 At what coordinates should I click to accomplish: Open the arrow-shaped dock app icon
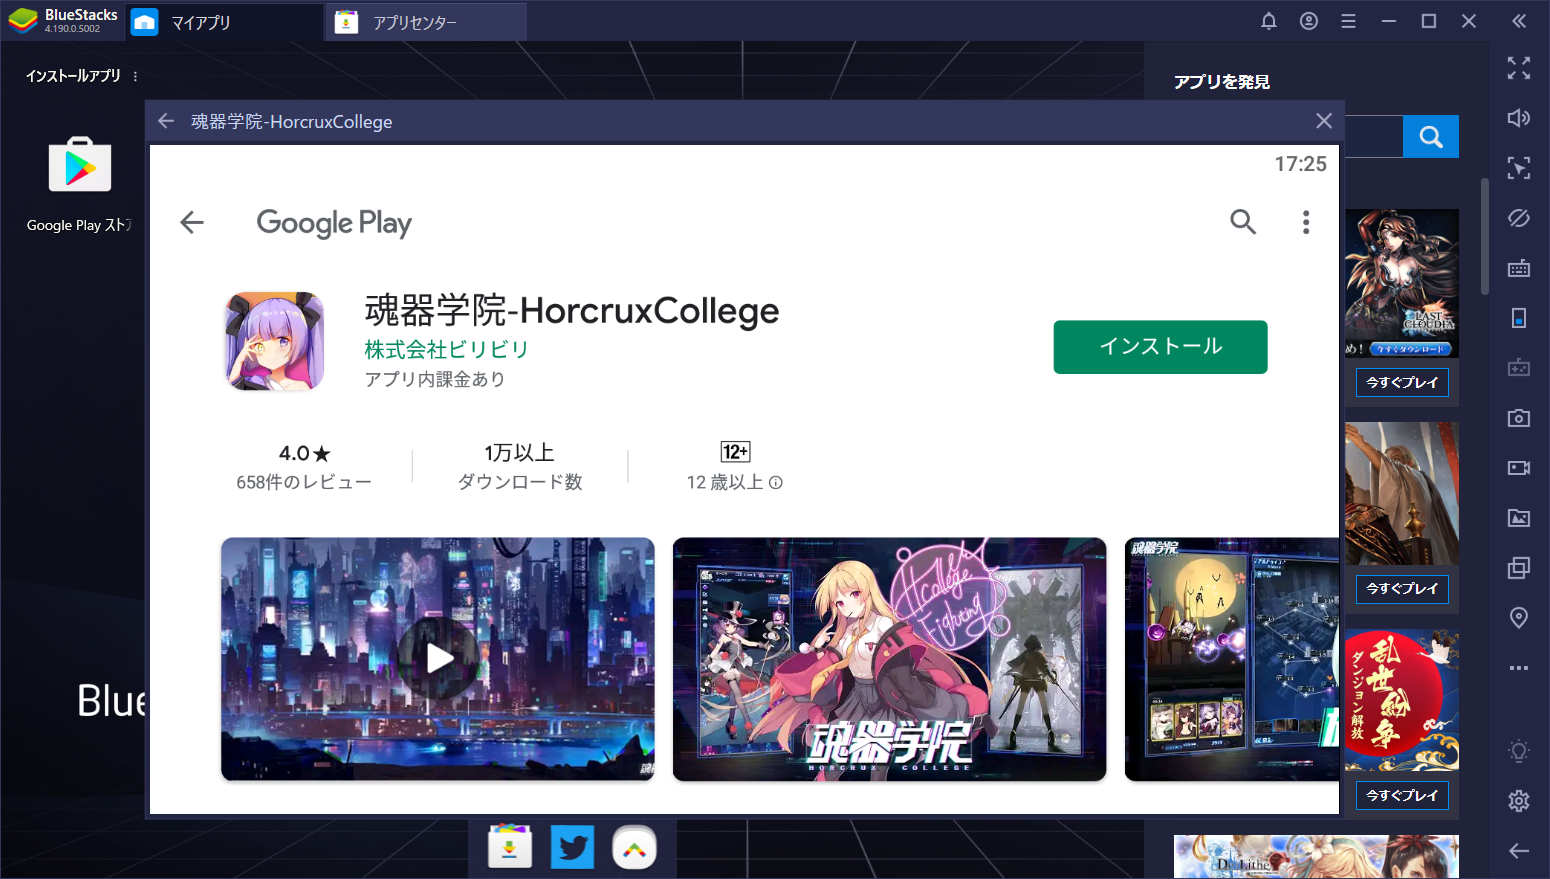(634, 848)
